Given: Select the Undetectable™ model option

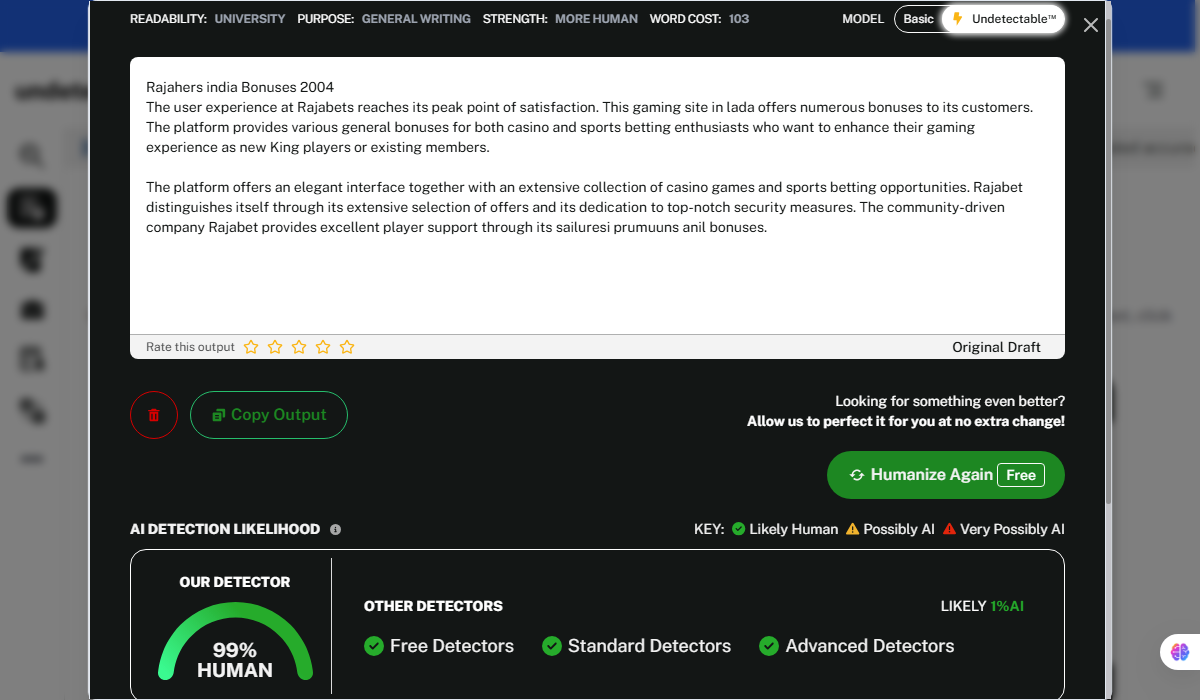Looking at the screenshot, I should click(x=1003, y=19).
